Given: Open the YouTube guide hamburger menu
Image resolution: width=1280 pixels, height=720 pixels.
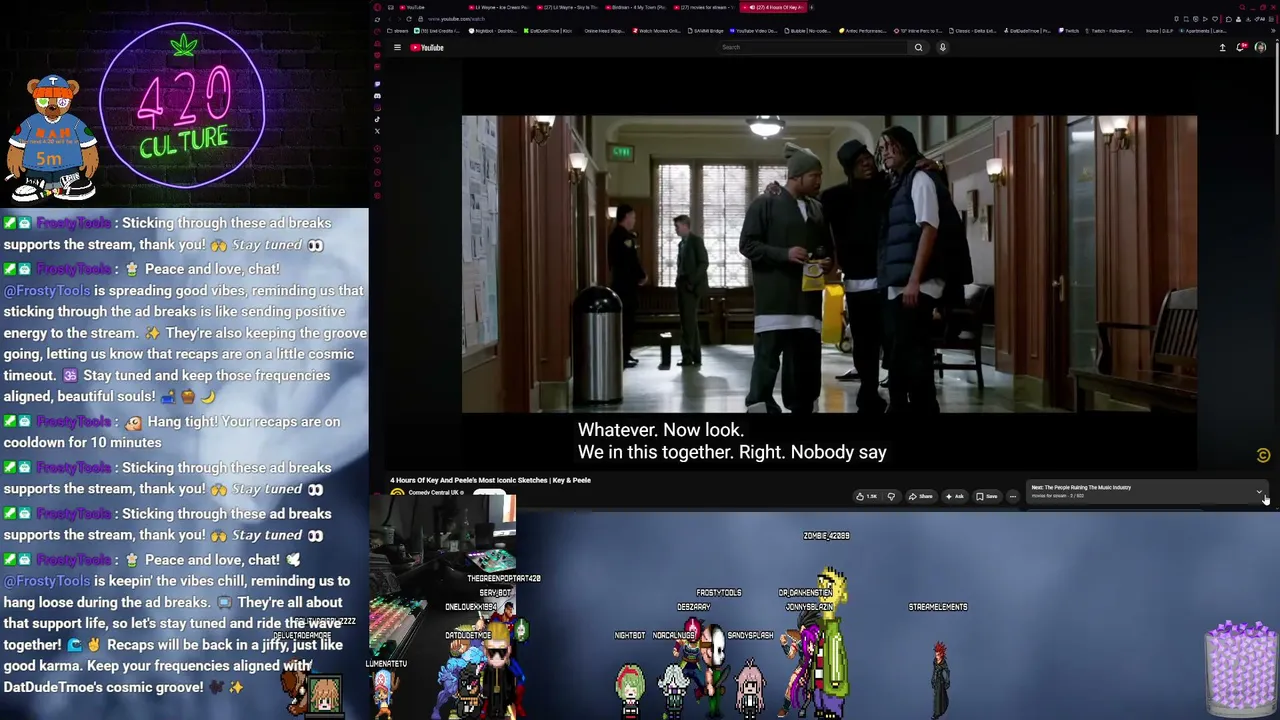Looking at the screenshot, I should point(397,47).
